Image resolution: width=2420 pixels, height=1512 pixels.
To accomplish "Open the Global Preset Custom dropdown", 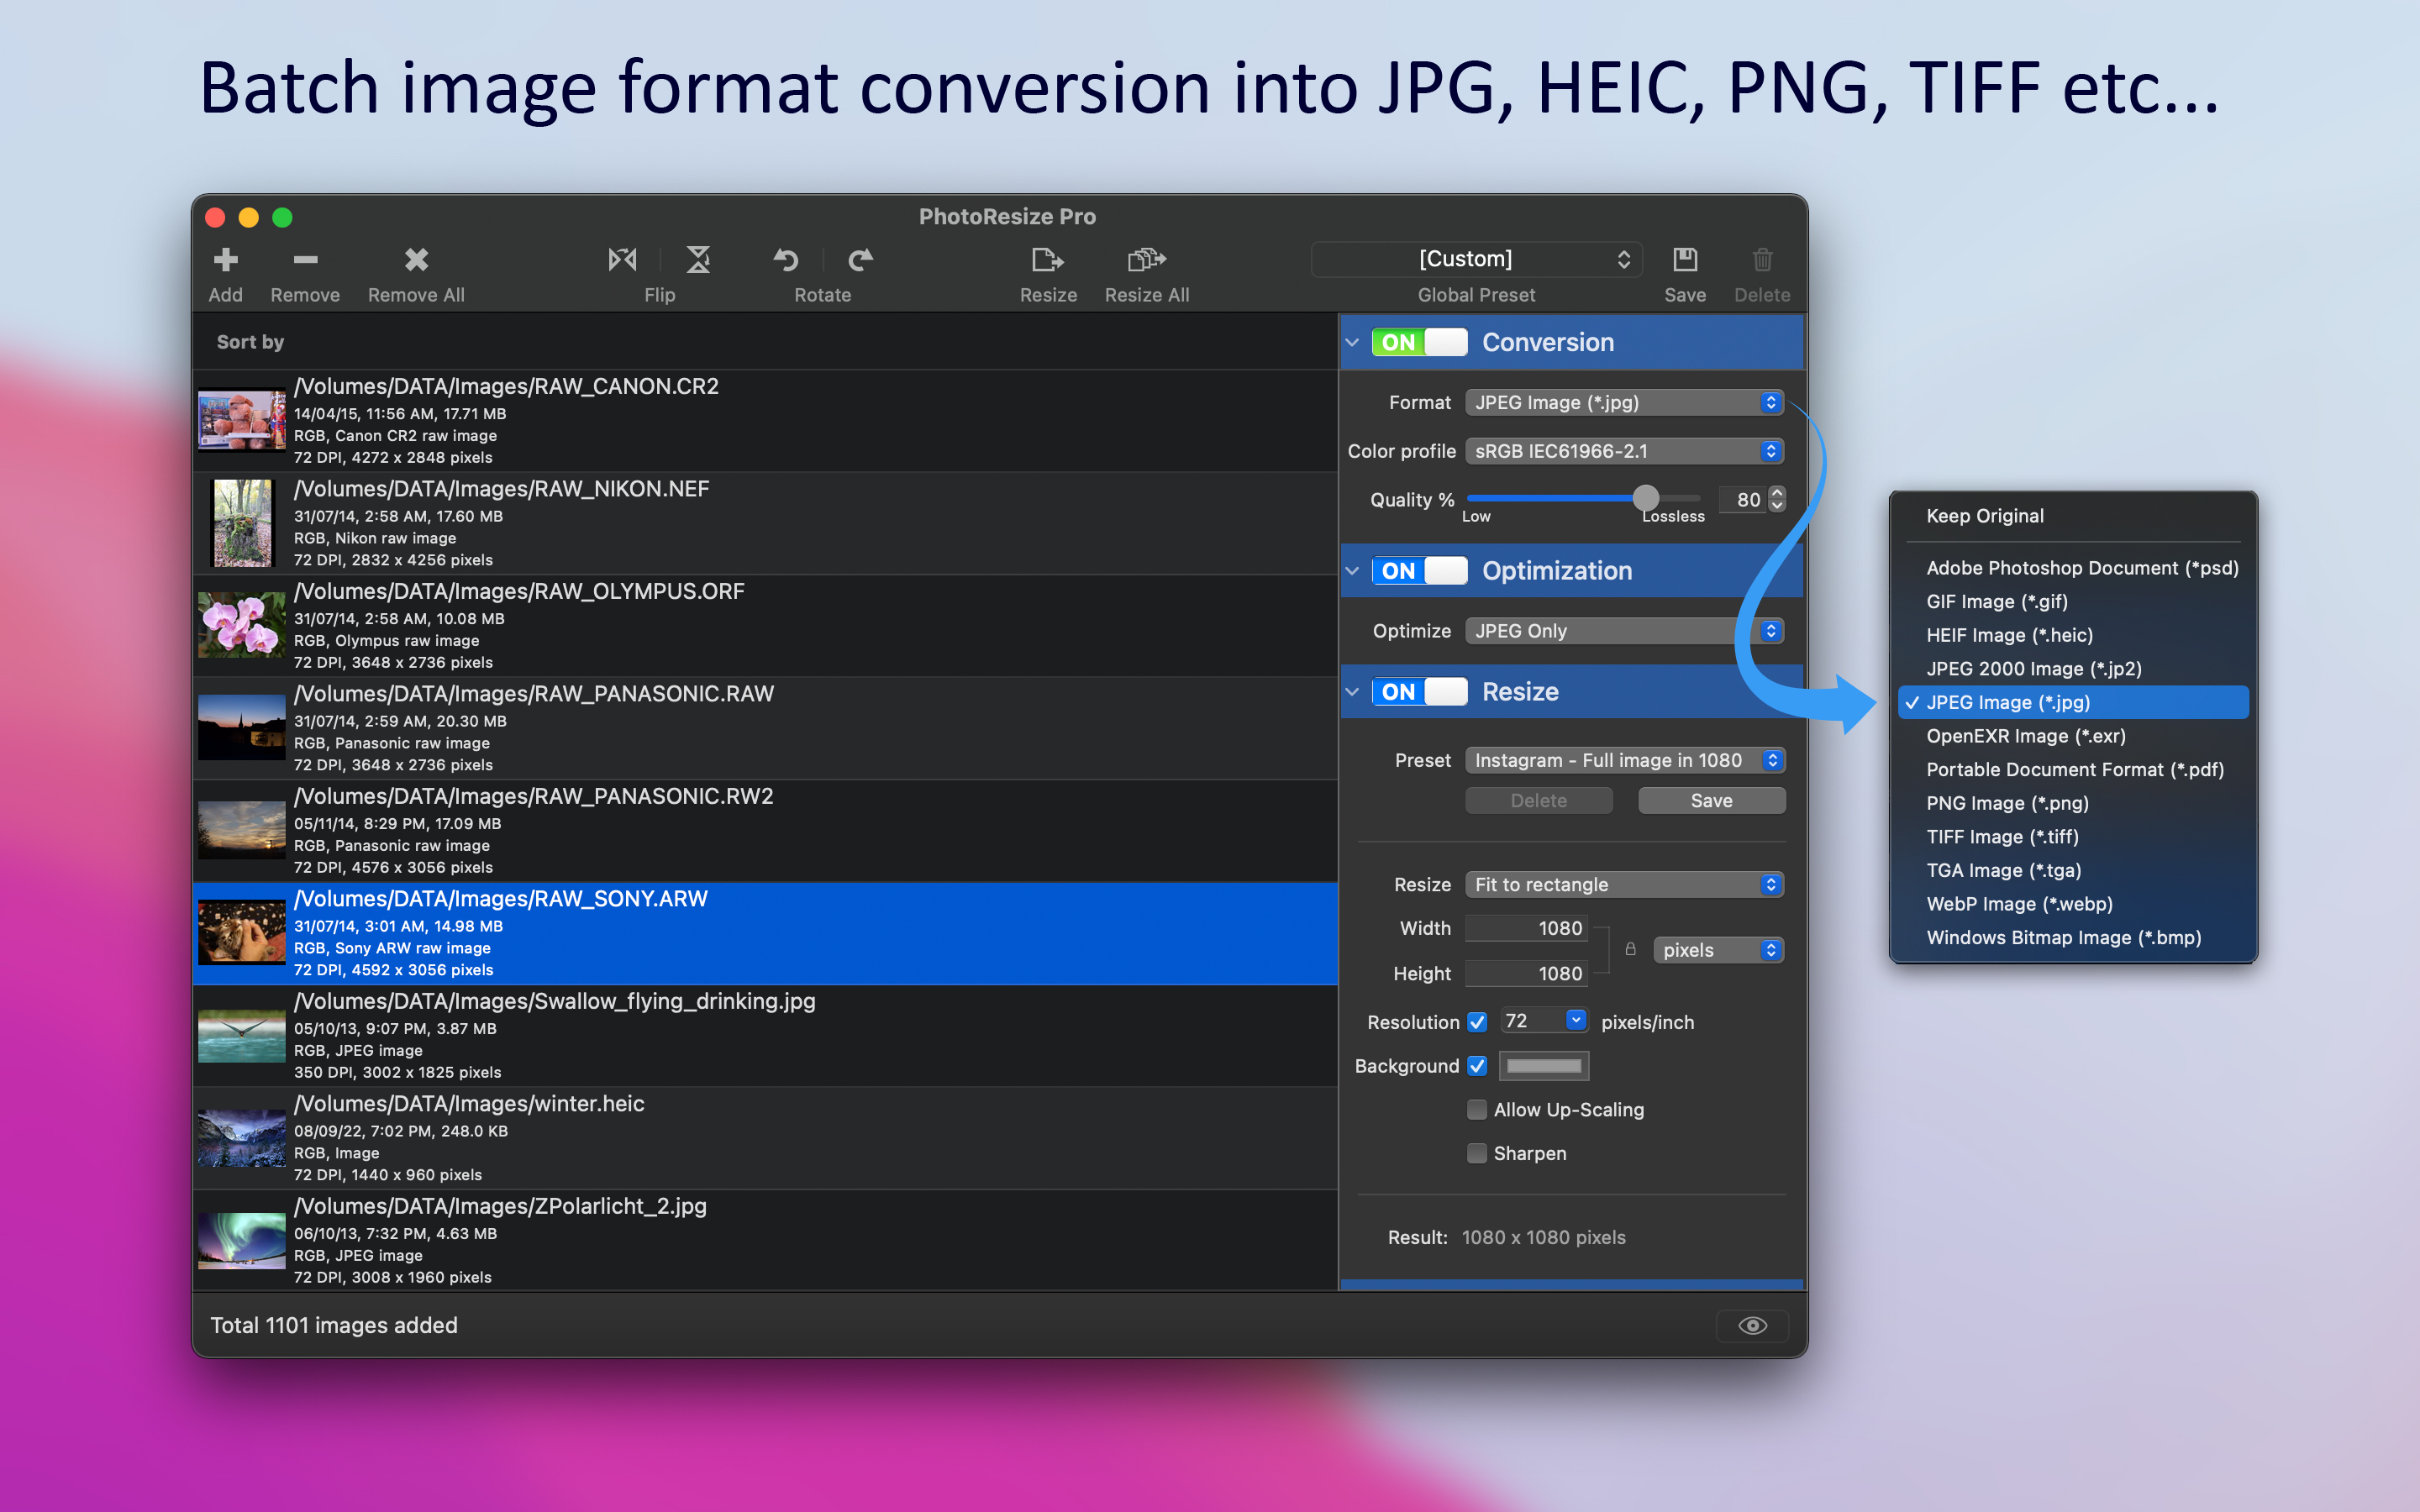I will pyautogui.click(x=1477, y=259).
